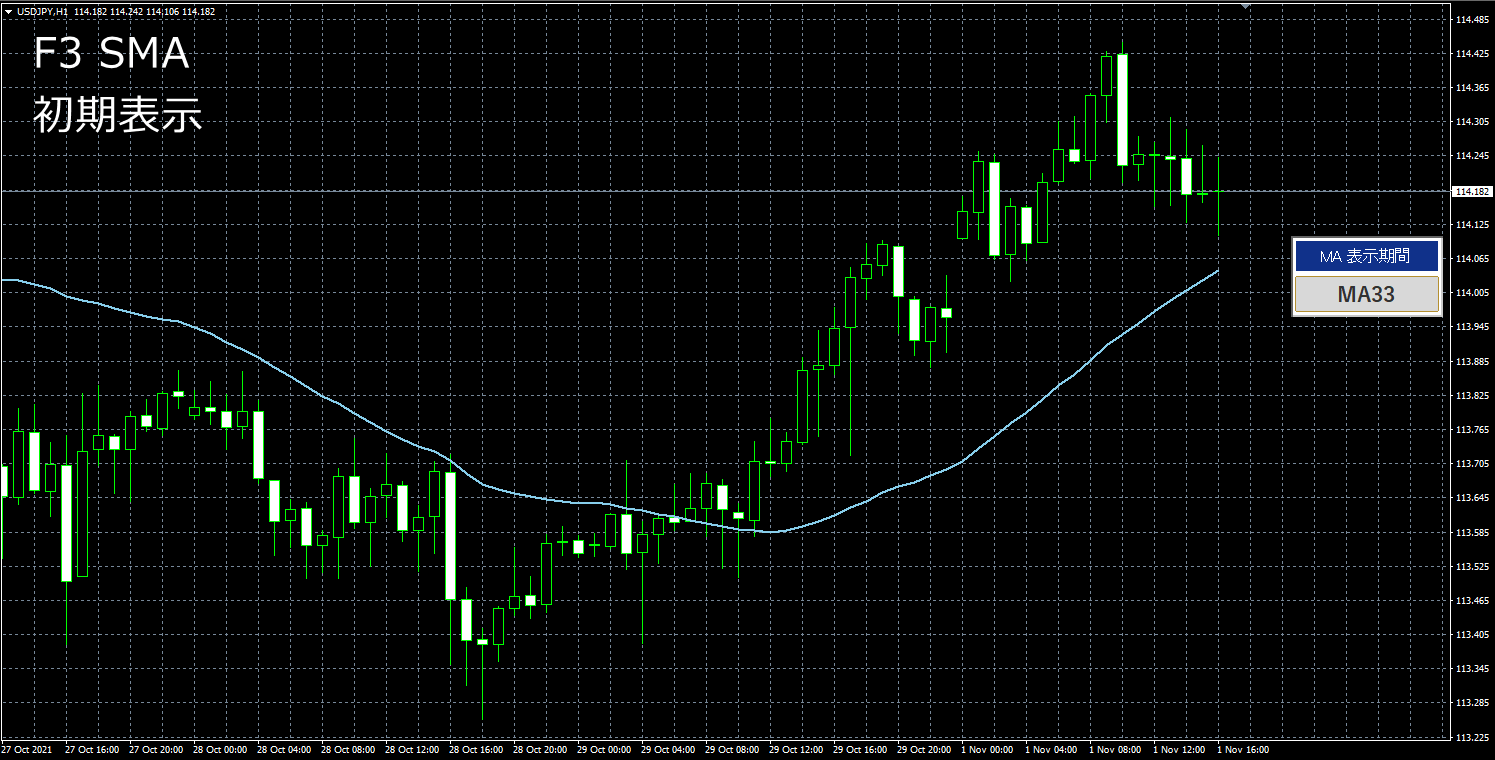Select the current price label 114.182
Viewport: 1495px width, 760px height.
(1469, 191)
